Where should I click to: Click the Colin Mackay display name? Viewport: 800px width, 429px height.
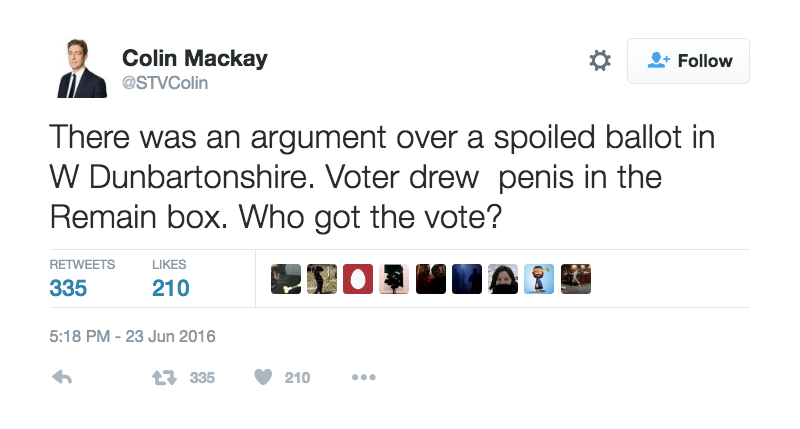[194, 58]
